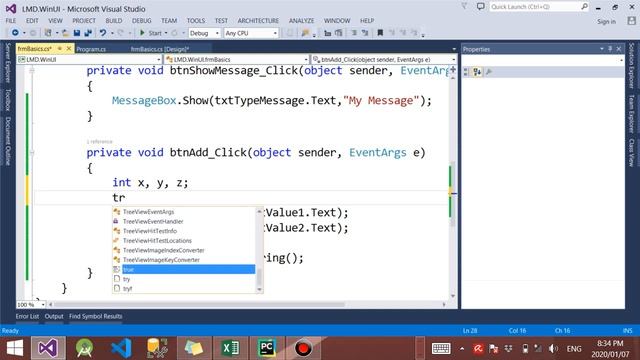Open the FILE menu
This screenshot has width=640, height=360.
(11, 20)
